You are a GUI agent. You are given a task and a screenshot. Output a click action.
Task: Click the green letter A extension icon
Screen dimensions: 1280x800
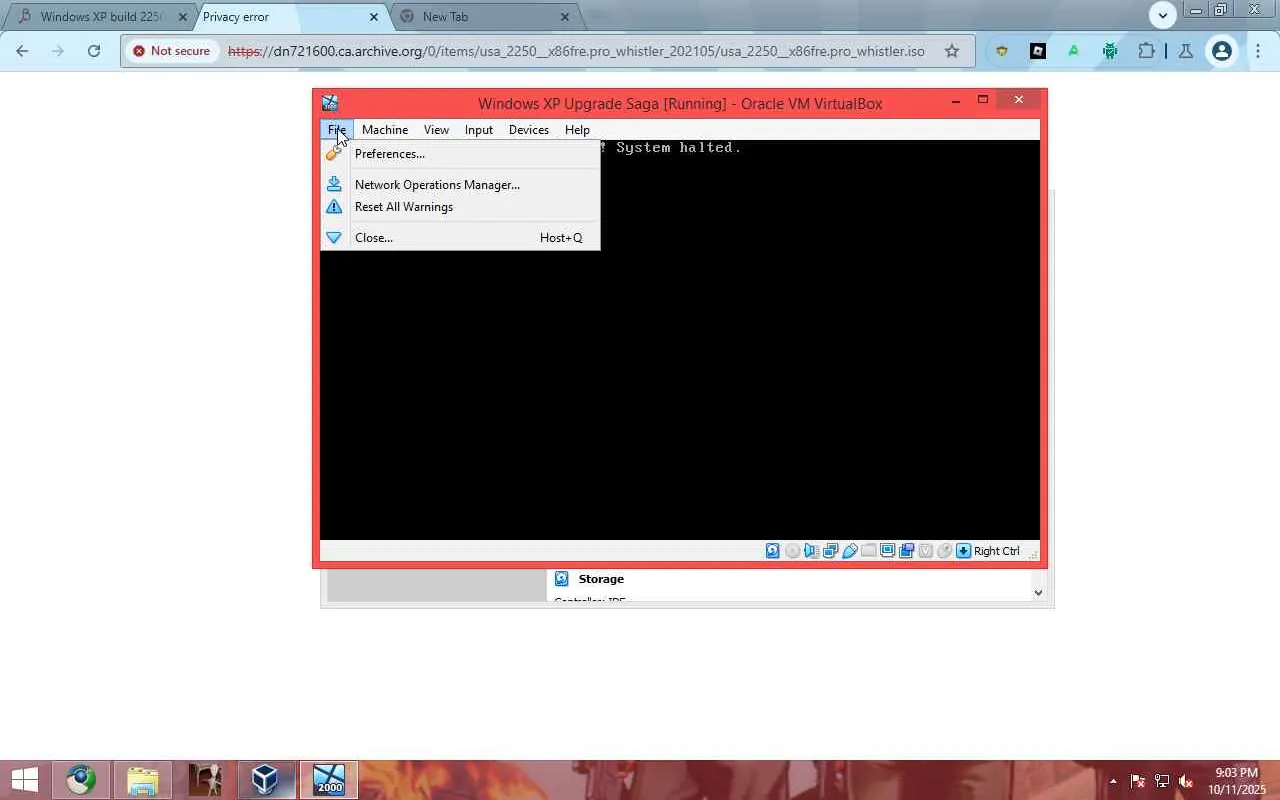pyautogui.click(x=1074, y=51)
